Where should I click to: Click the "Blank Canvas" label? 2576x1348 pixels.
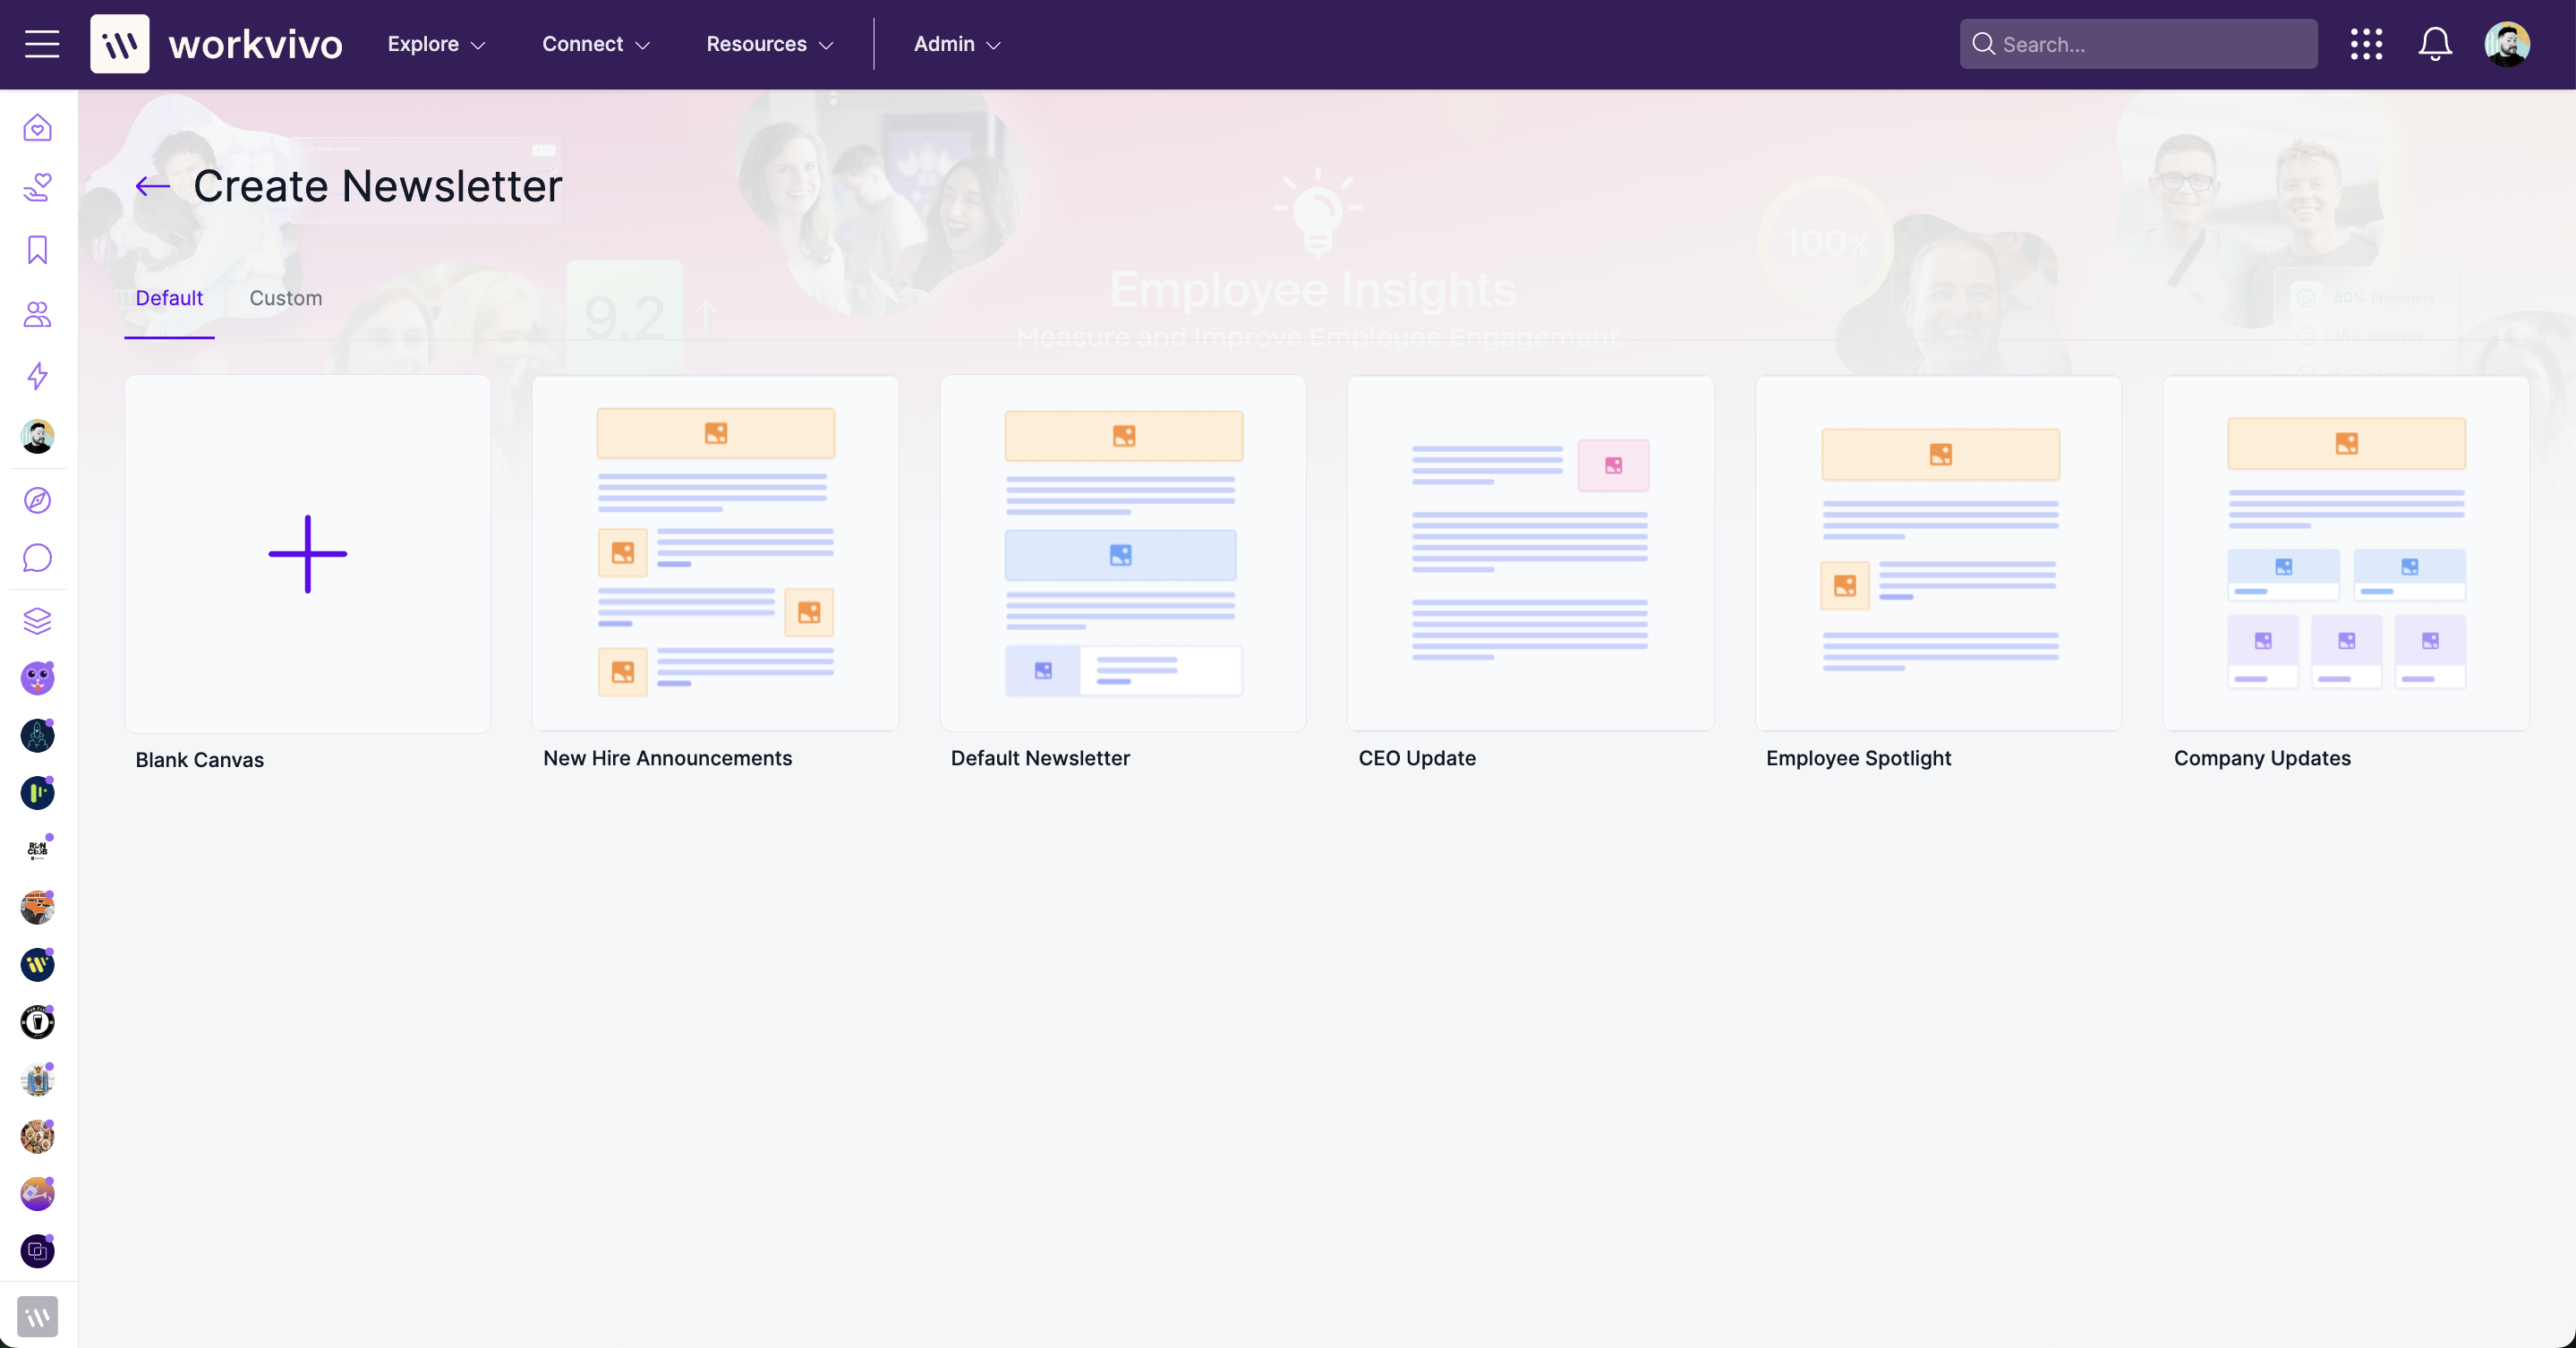tap(200, 760)
